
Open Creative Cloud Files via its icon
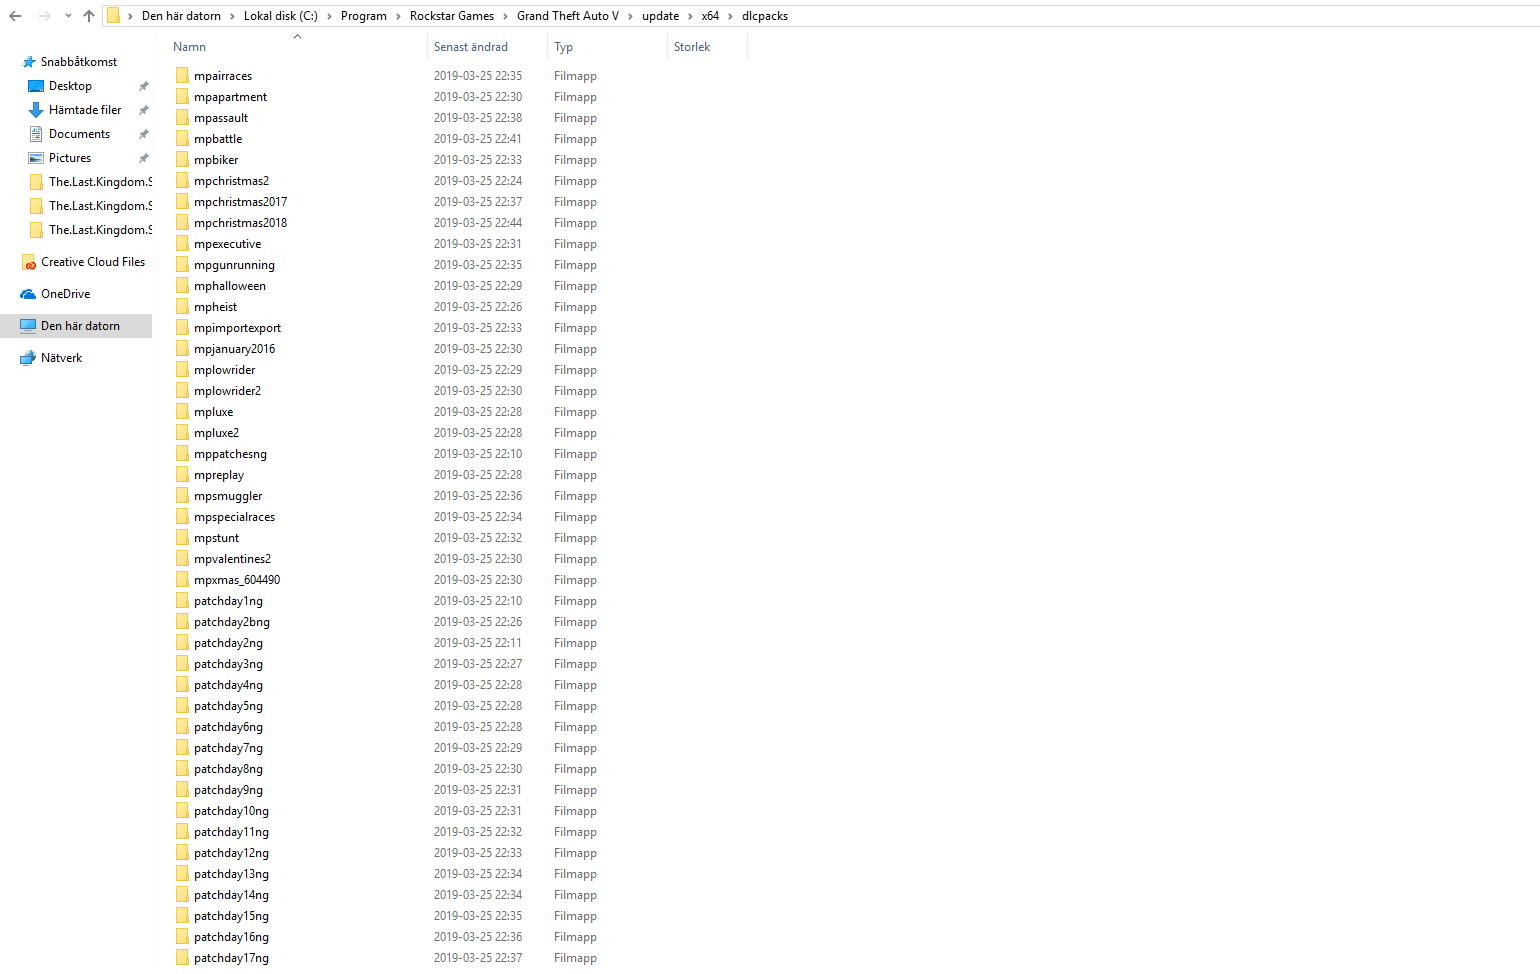tap(29, 262)
